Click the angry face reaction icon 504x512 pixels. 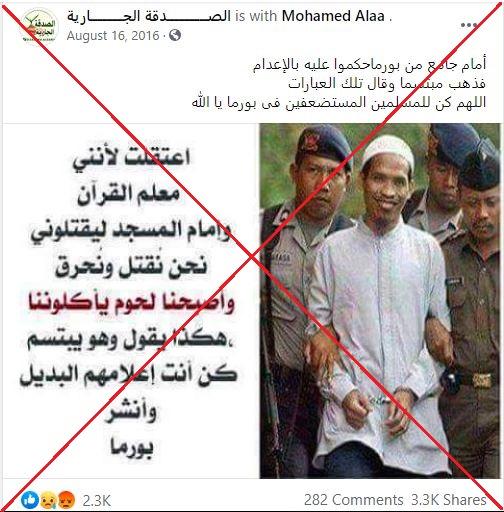click(66, 500)
